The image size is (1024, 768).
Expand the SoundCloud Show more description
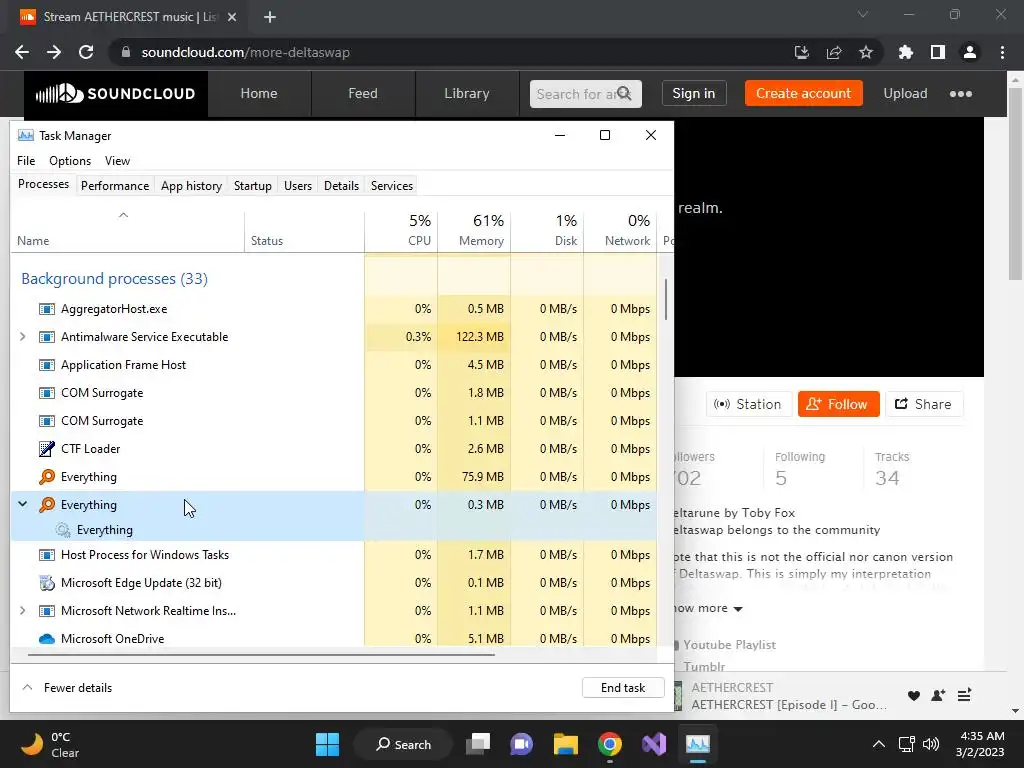tap(708, 609)
